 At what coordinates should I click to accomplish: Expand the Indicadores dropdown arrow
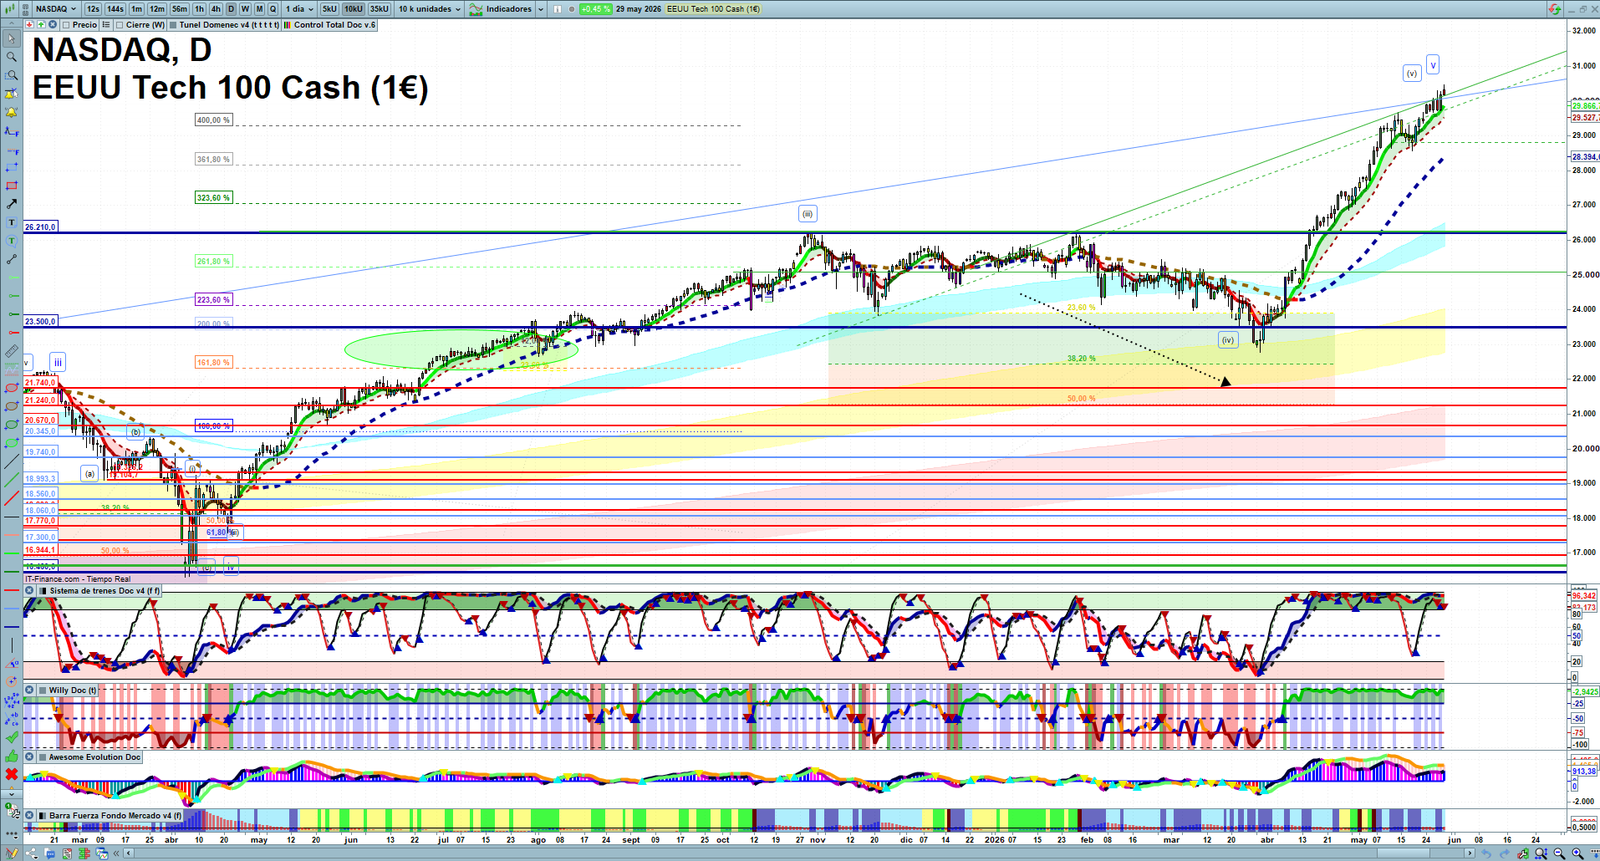[x=541, y=9]
